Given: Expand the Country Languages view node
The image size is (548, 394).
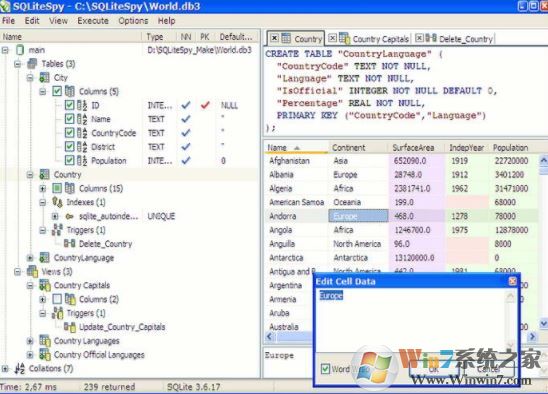Looking at the screenshot, I should [x=30, y=341].
